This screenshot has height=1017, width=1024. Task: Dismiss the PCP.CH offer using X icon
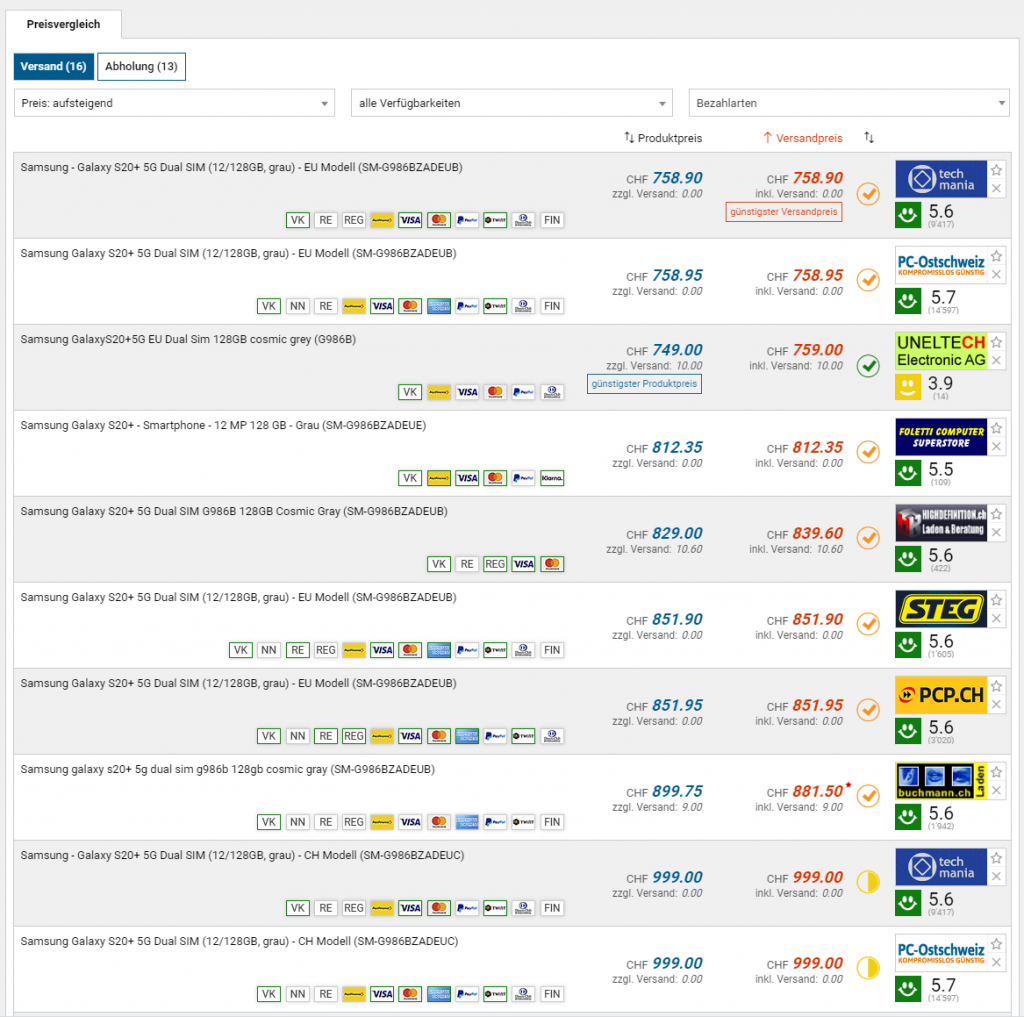(x=996, y=705)
